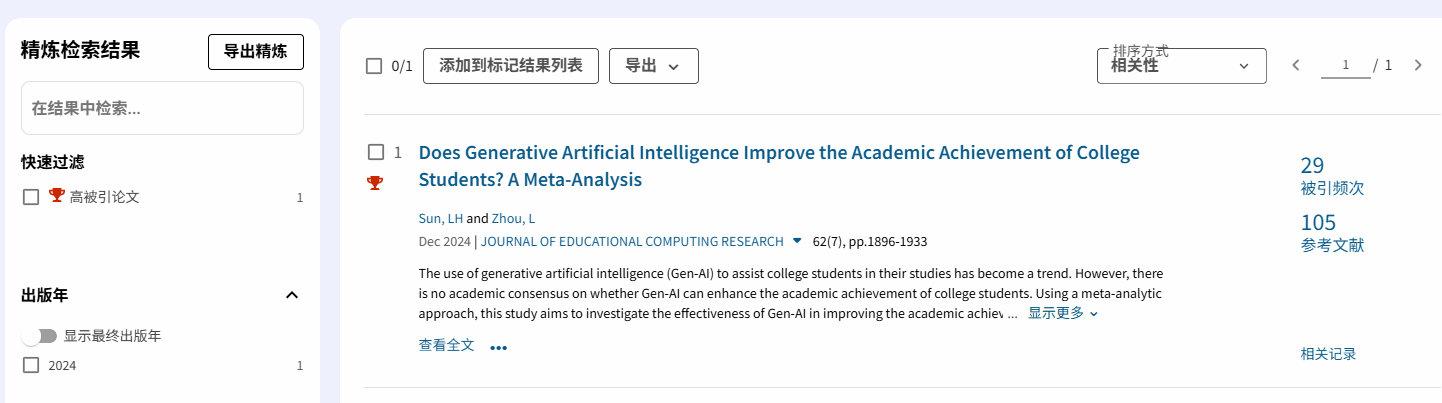Click the highly cited trophy icon beside result 1

click(375, 182)
